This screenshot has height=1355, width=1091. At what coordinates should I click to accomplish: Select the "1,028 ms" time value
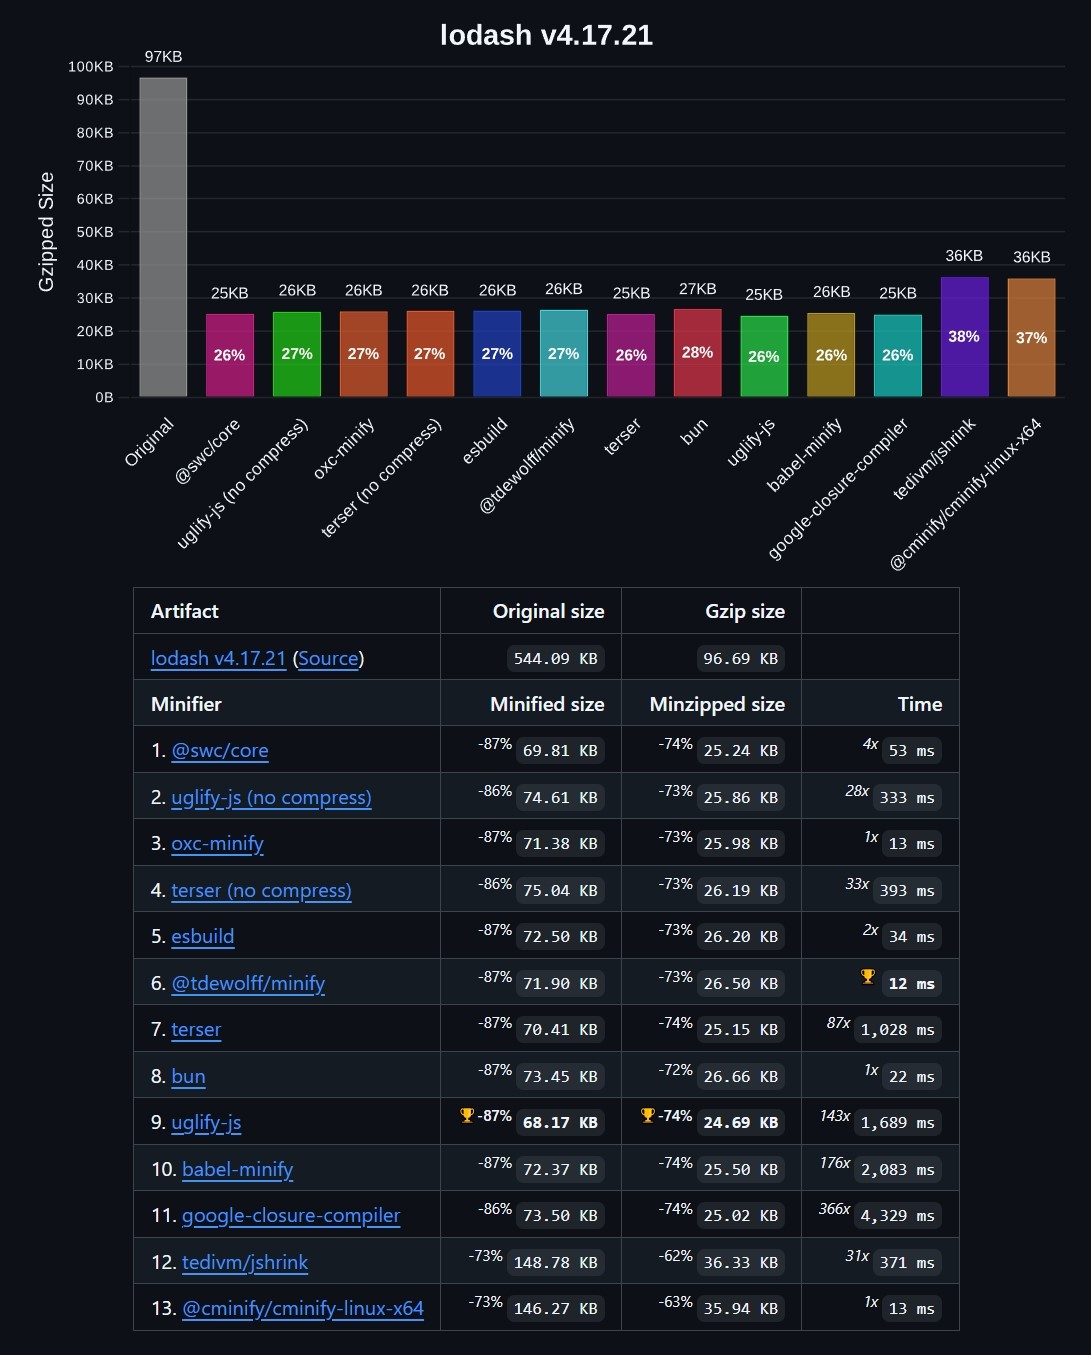pyautogui.click(x=898, y=1030)
